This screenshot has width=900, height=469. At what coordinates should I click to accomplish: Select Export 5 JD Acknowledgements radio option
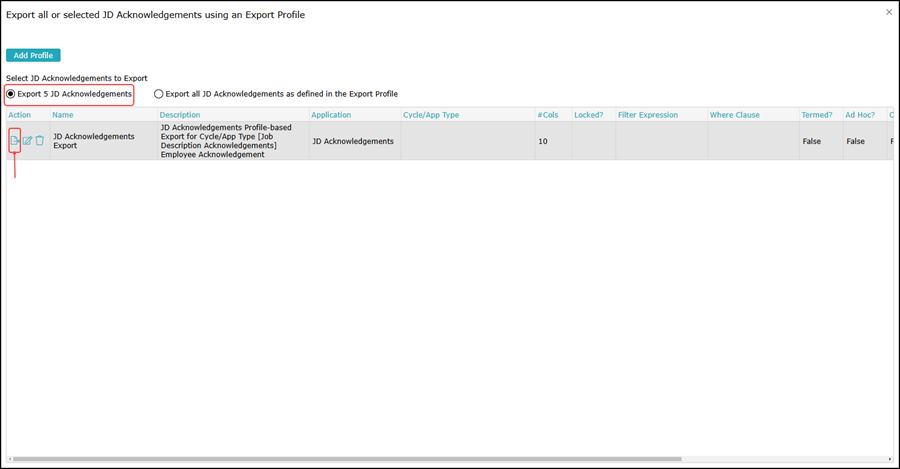11,94
